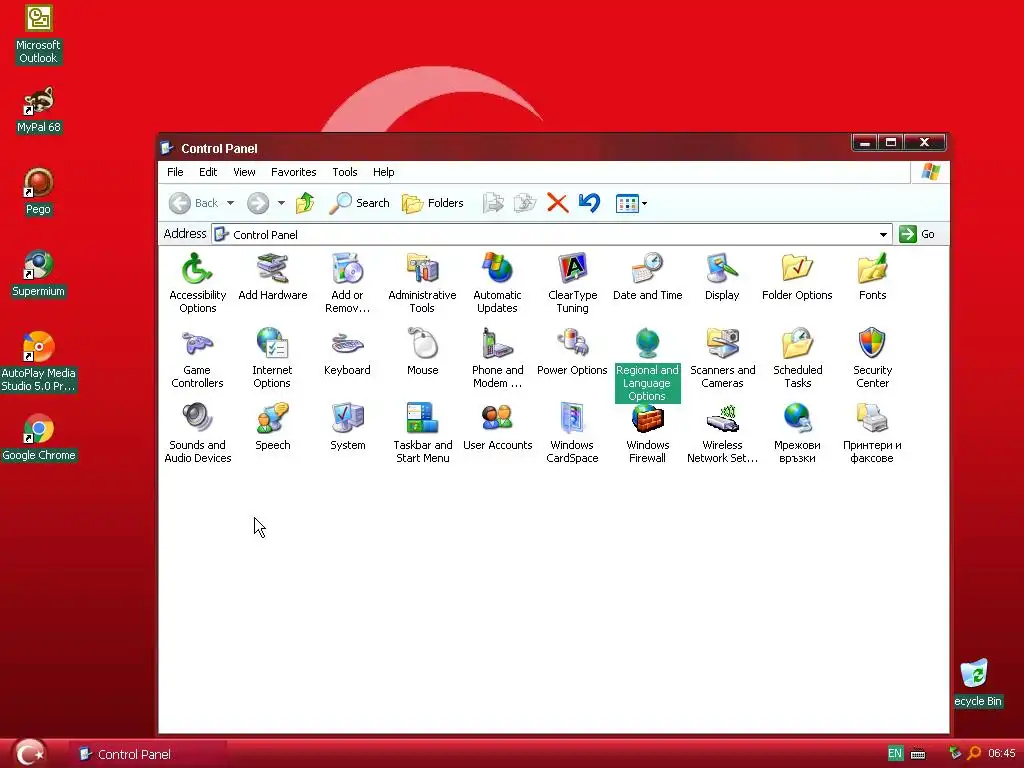Select Google Chrome desktop shortcut
This screenshot has width=1024, height=768.
pos(39,438)
